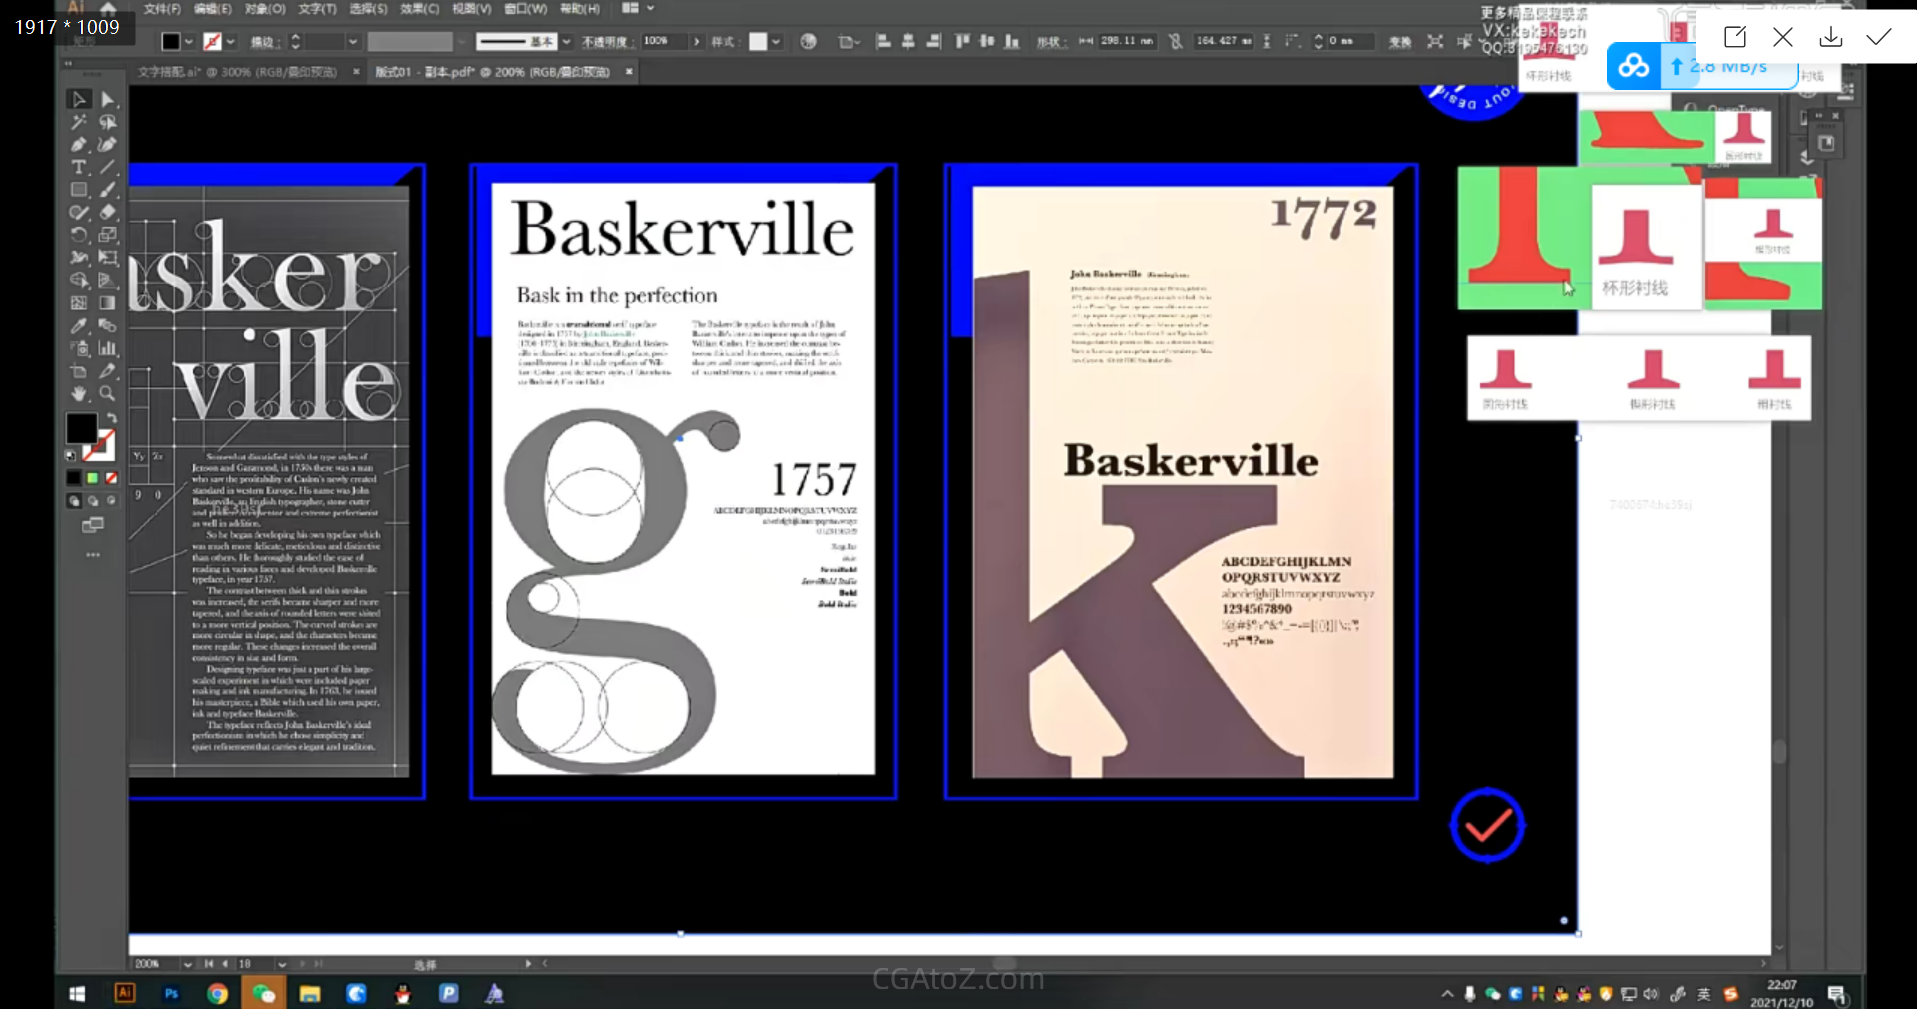Click the black fill color swatch
1917x1009 pixels.
tap(171, 42)
